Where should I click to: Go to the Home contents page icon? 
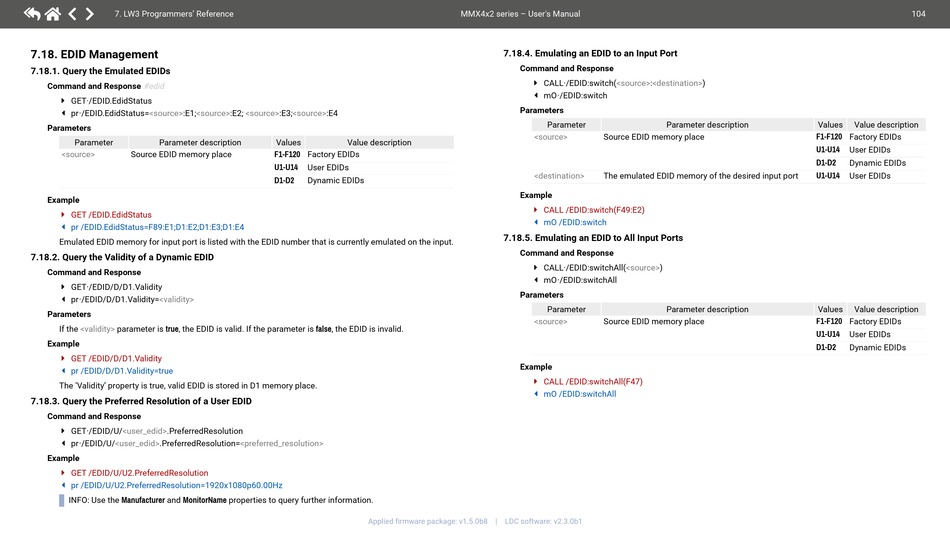[52, 14]
